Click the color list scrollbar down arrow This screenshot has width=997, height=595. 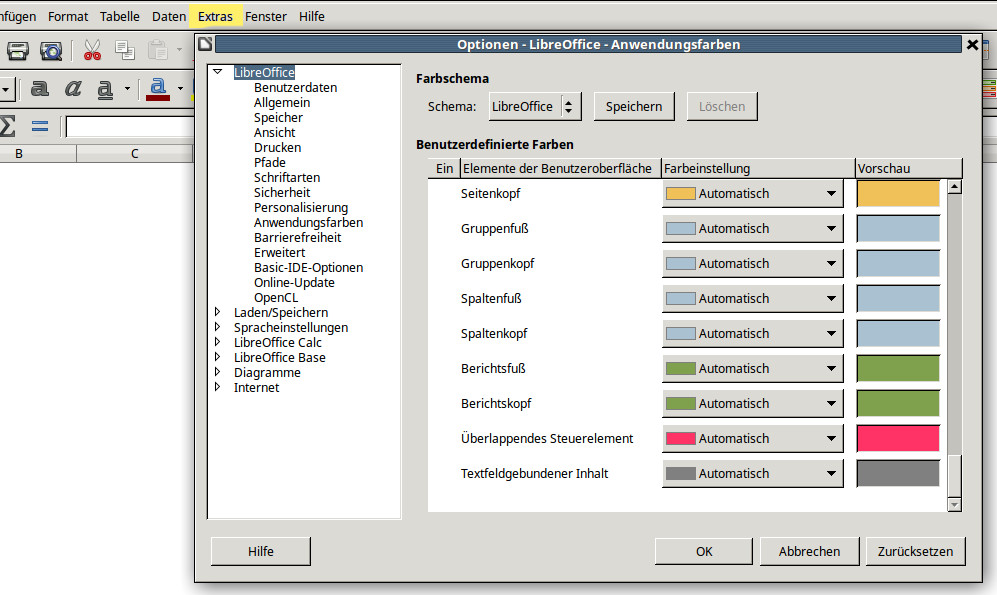(954, 505)
